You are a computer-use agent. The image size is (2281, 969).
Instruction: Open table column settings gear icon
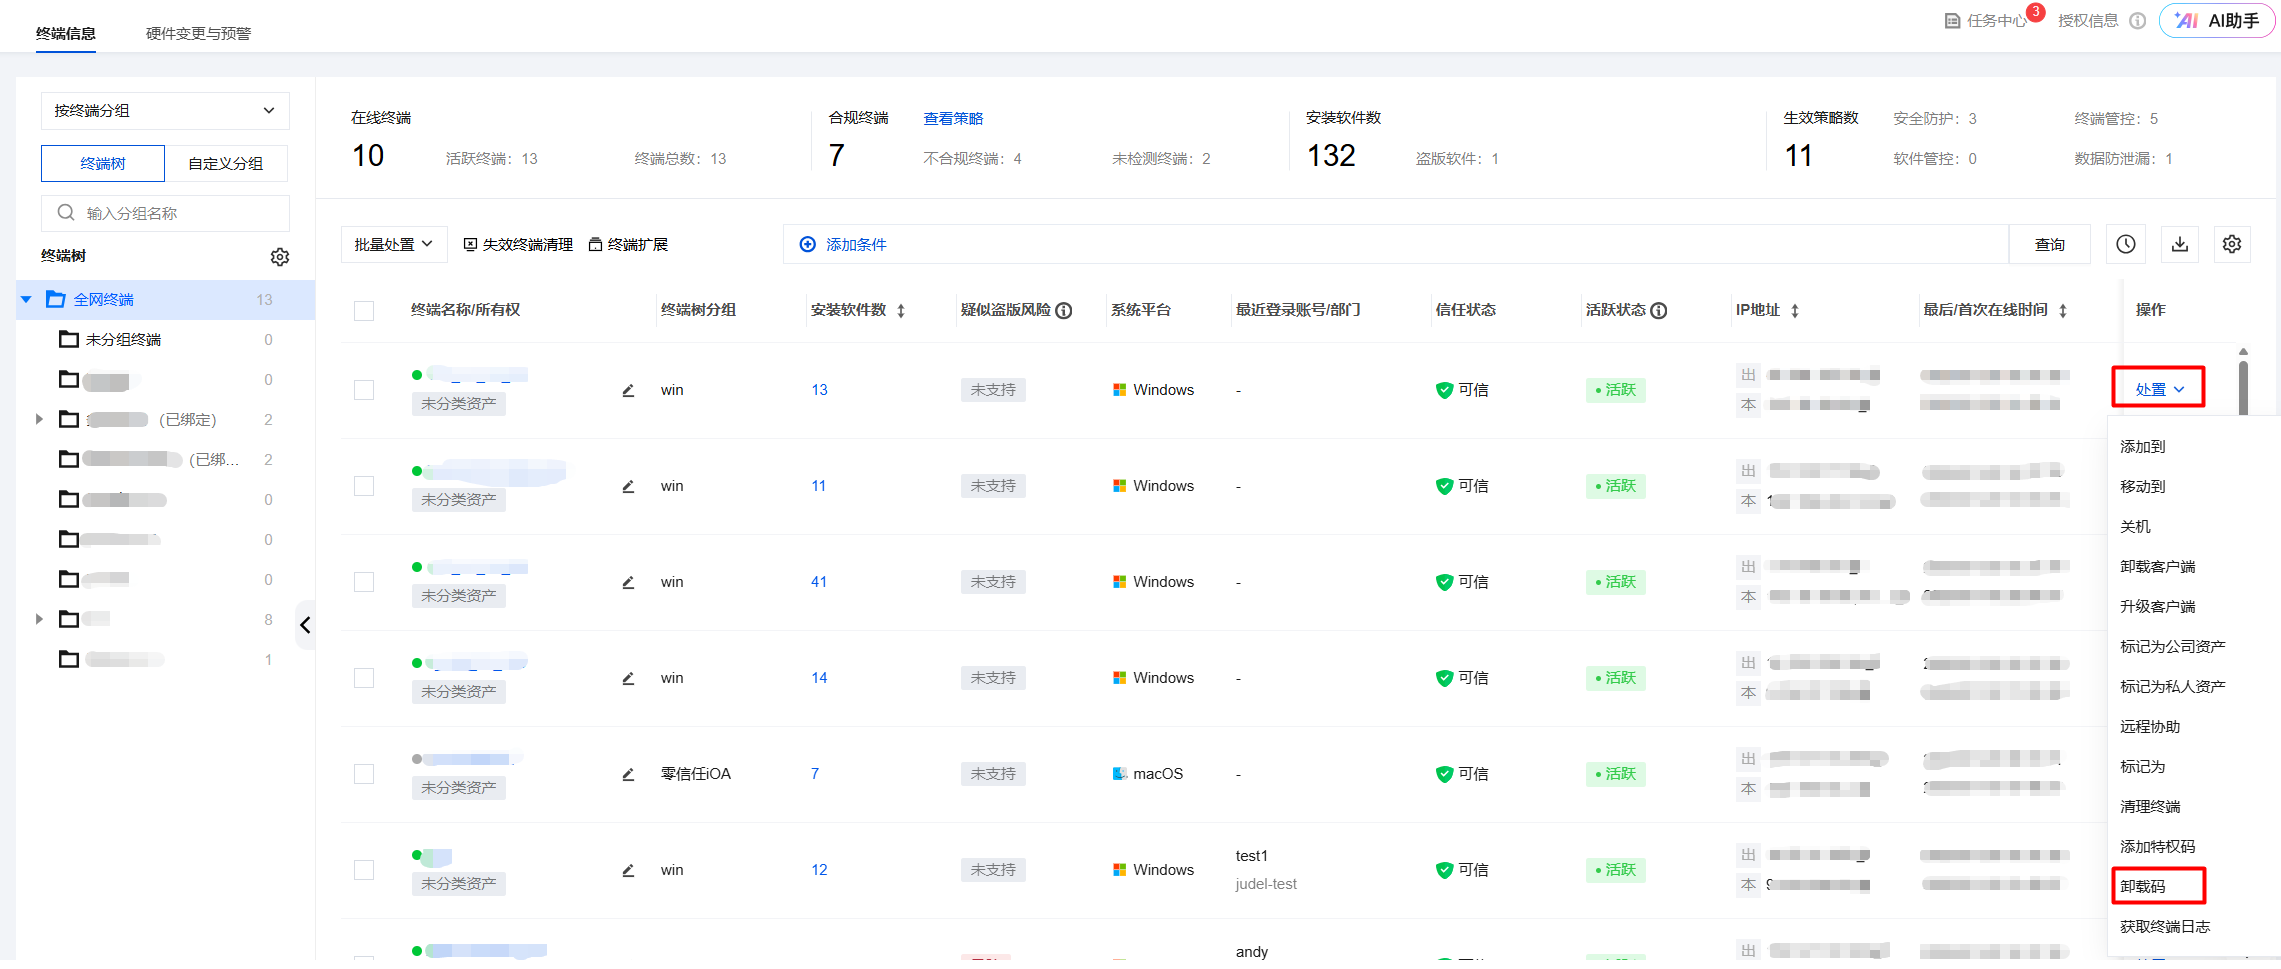tap(2232, 244)
